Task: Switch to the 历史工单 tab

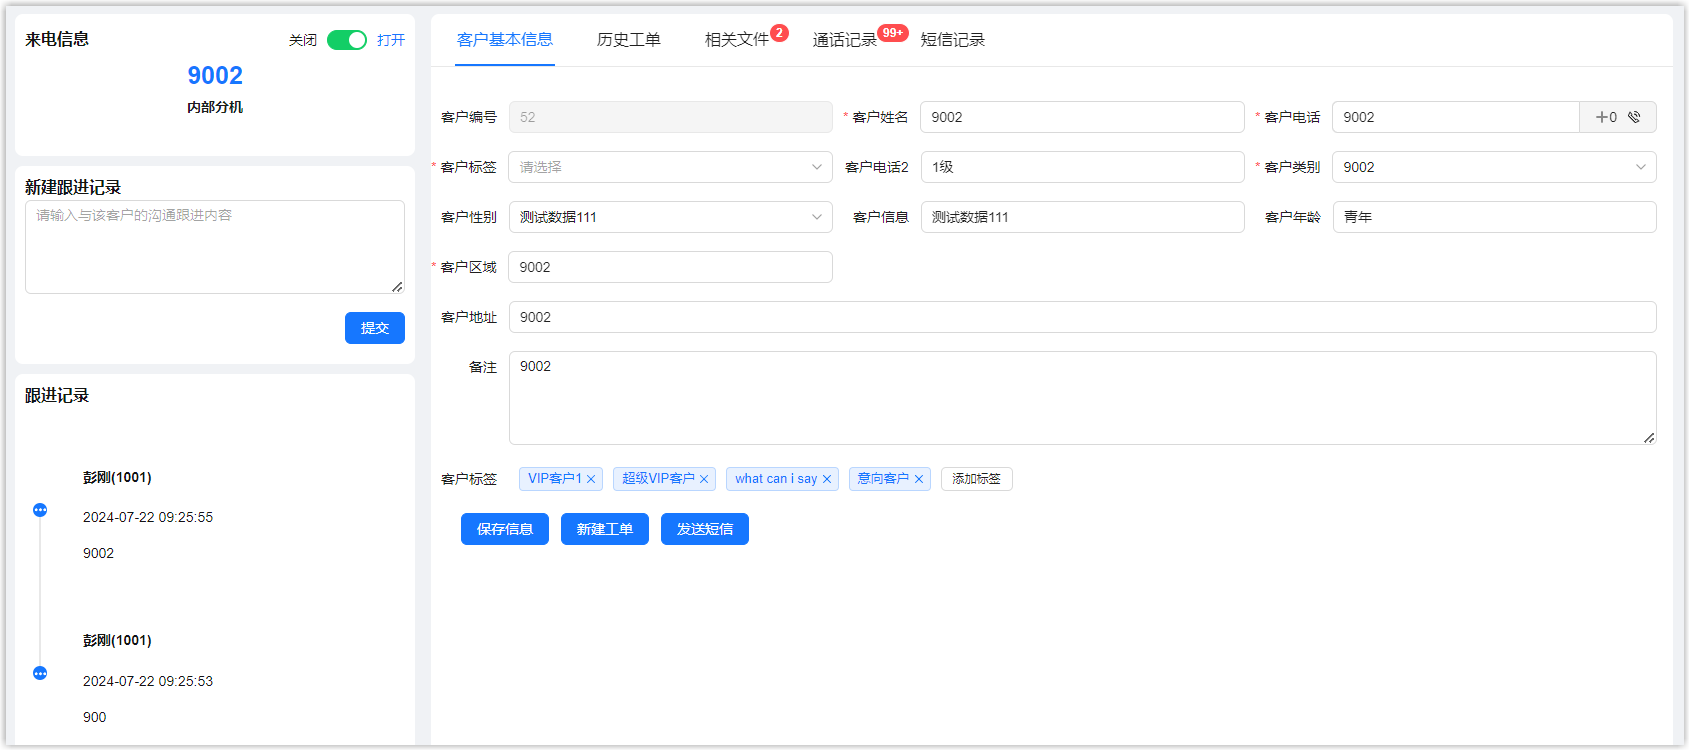Action: (x=628, y=40)
